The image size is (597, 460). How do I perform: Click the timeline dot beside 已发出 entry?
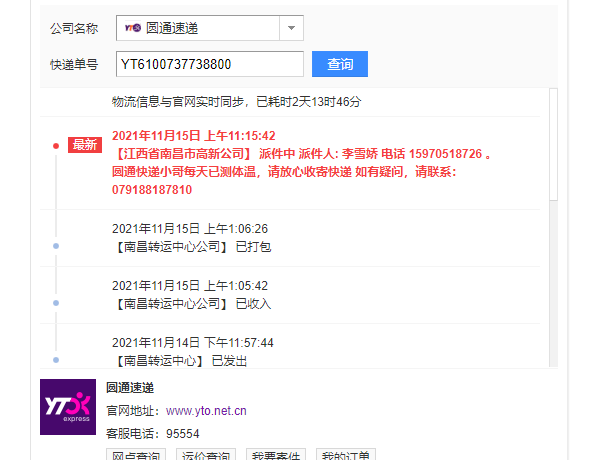click(56, 360)
